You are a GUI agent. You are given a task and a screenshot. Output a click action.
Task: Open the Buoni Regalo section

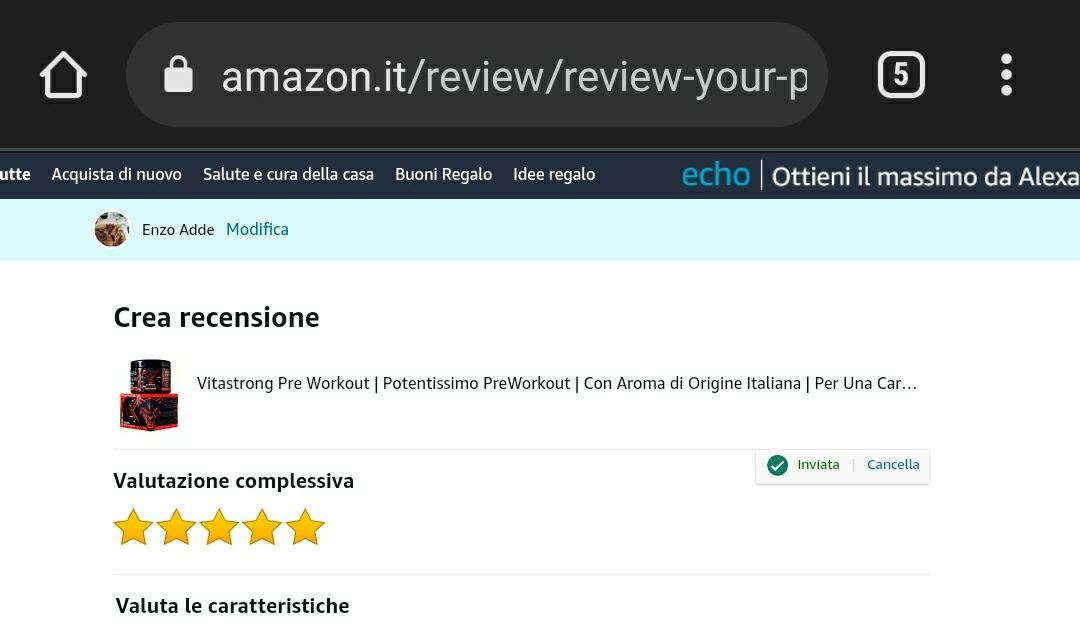pyautogui.click(x=443, y=174)
